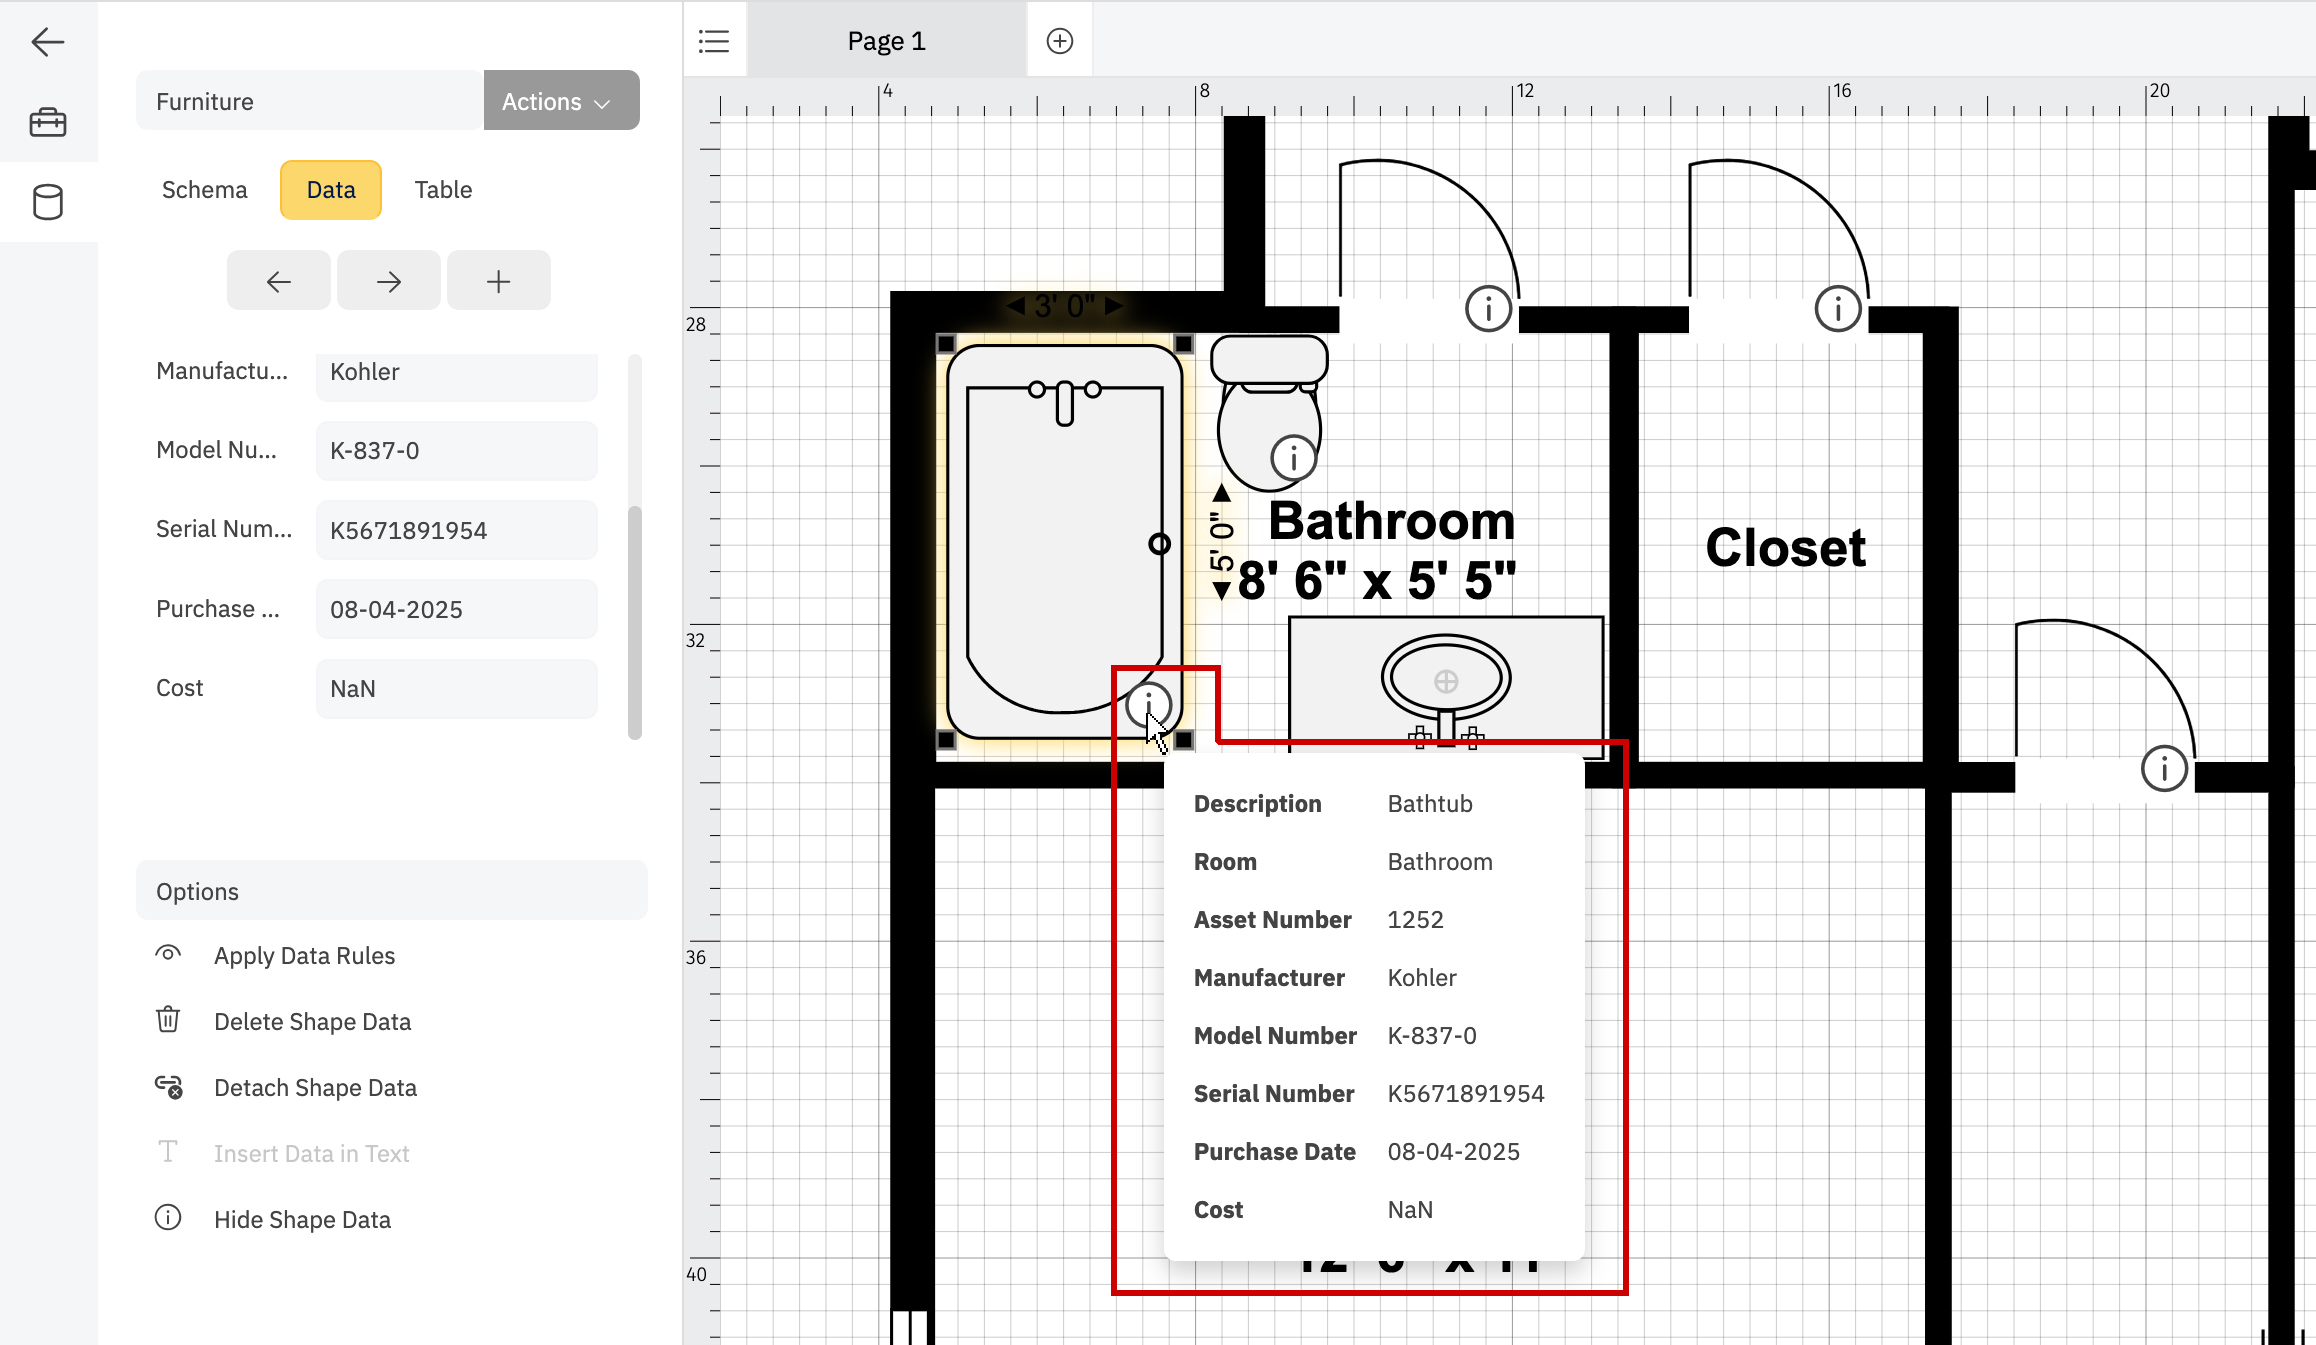2316x1345 pixels.
Task: Click the back arrow in the sidebar
Action: tap(47, 42)
